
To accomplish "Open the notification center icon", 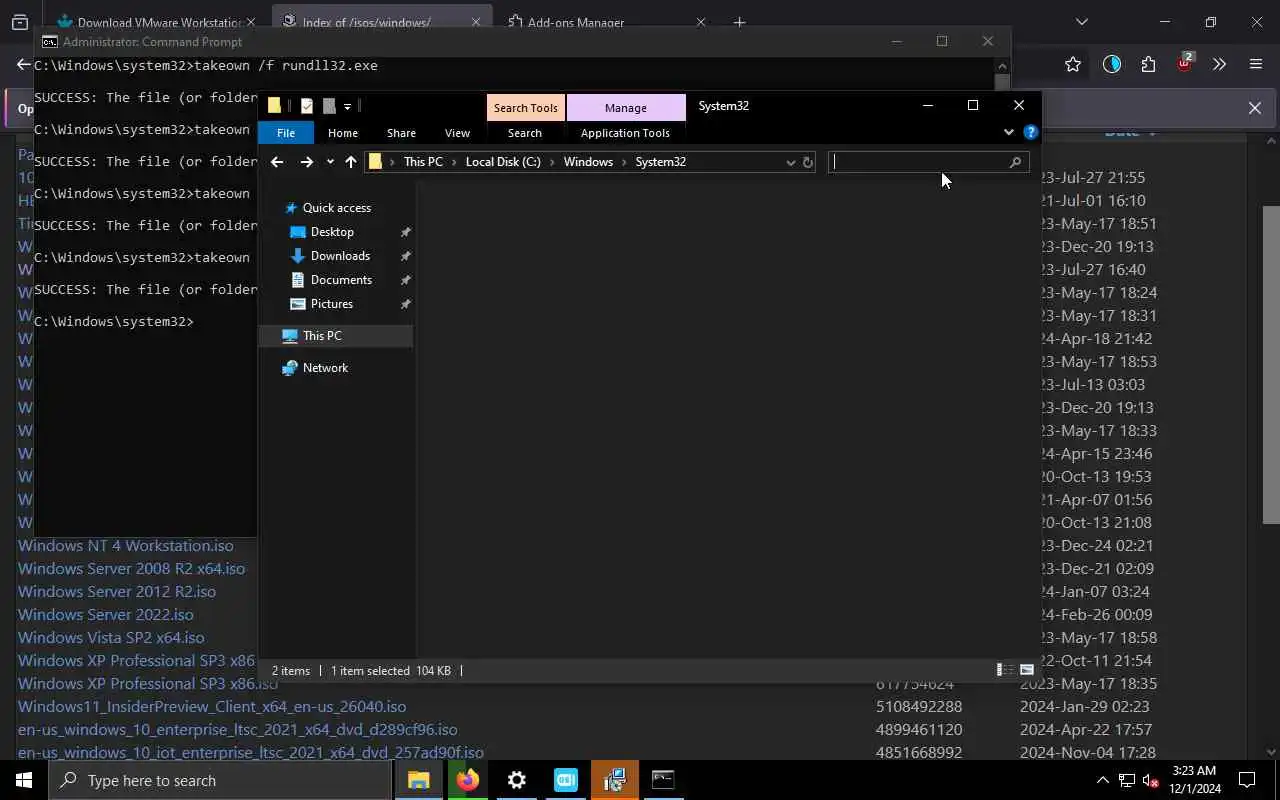I will (1247, 780).
